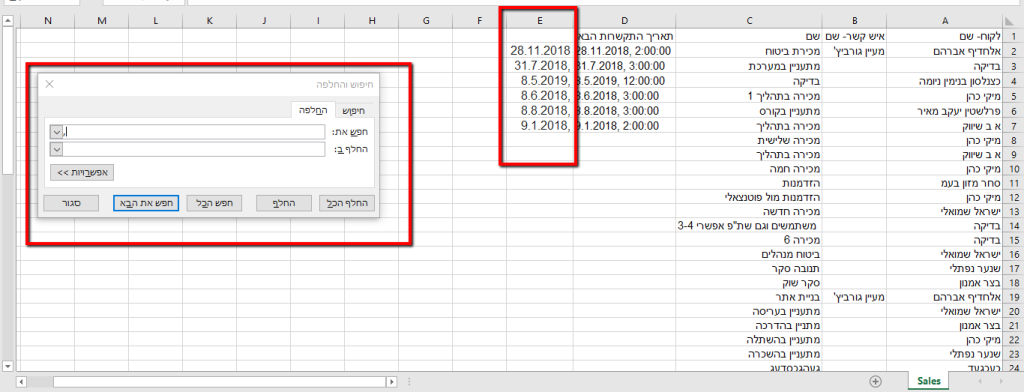Select column E header
Viewport: 1024px width, 392px height.
pos(539,21)
